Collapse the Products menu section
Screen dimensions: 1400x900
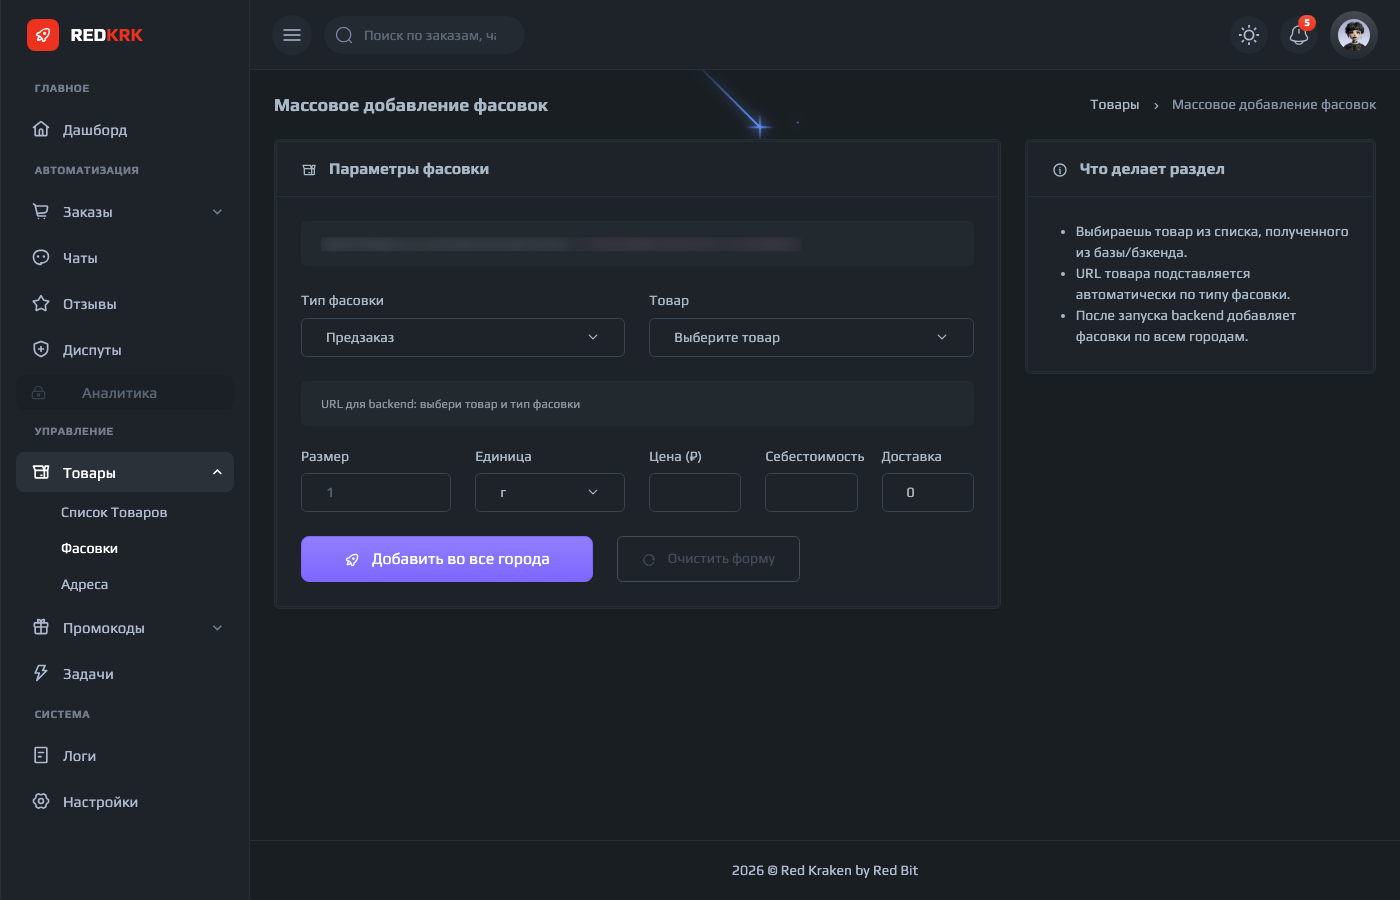(217, 472)
